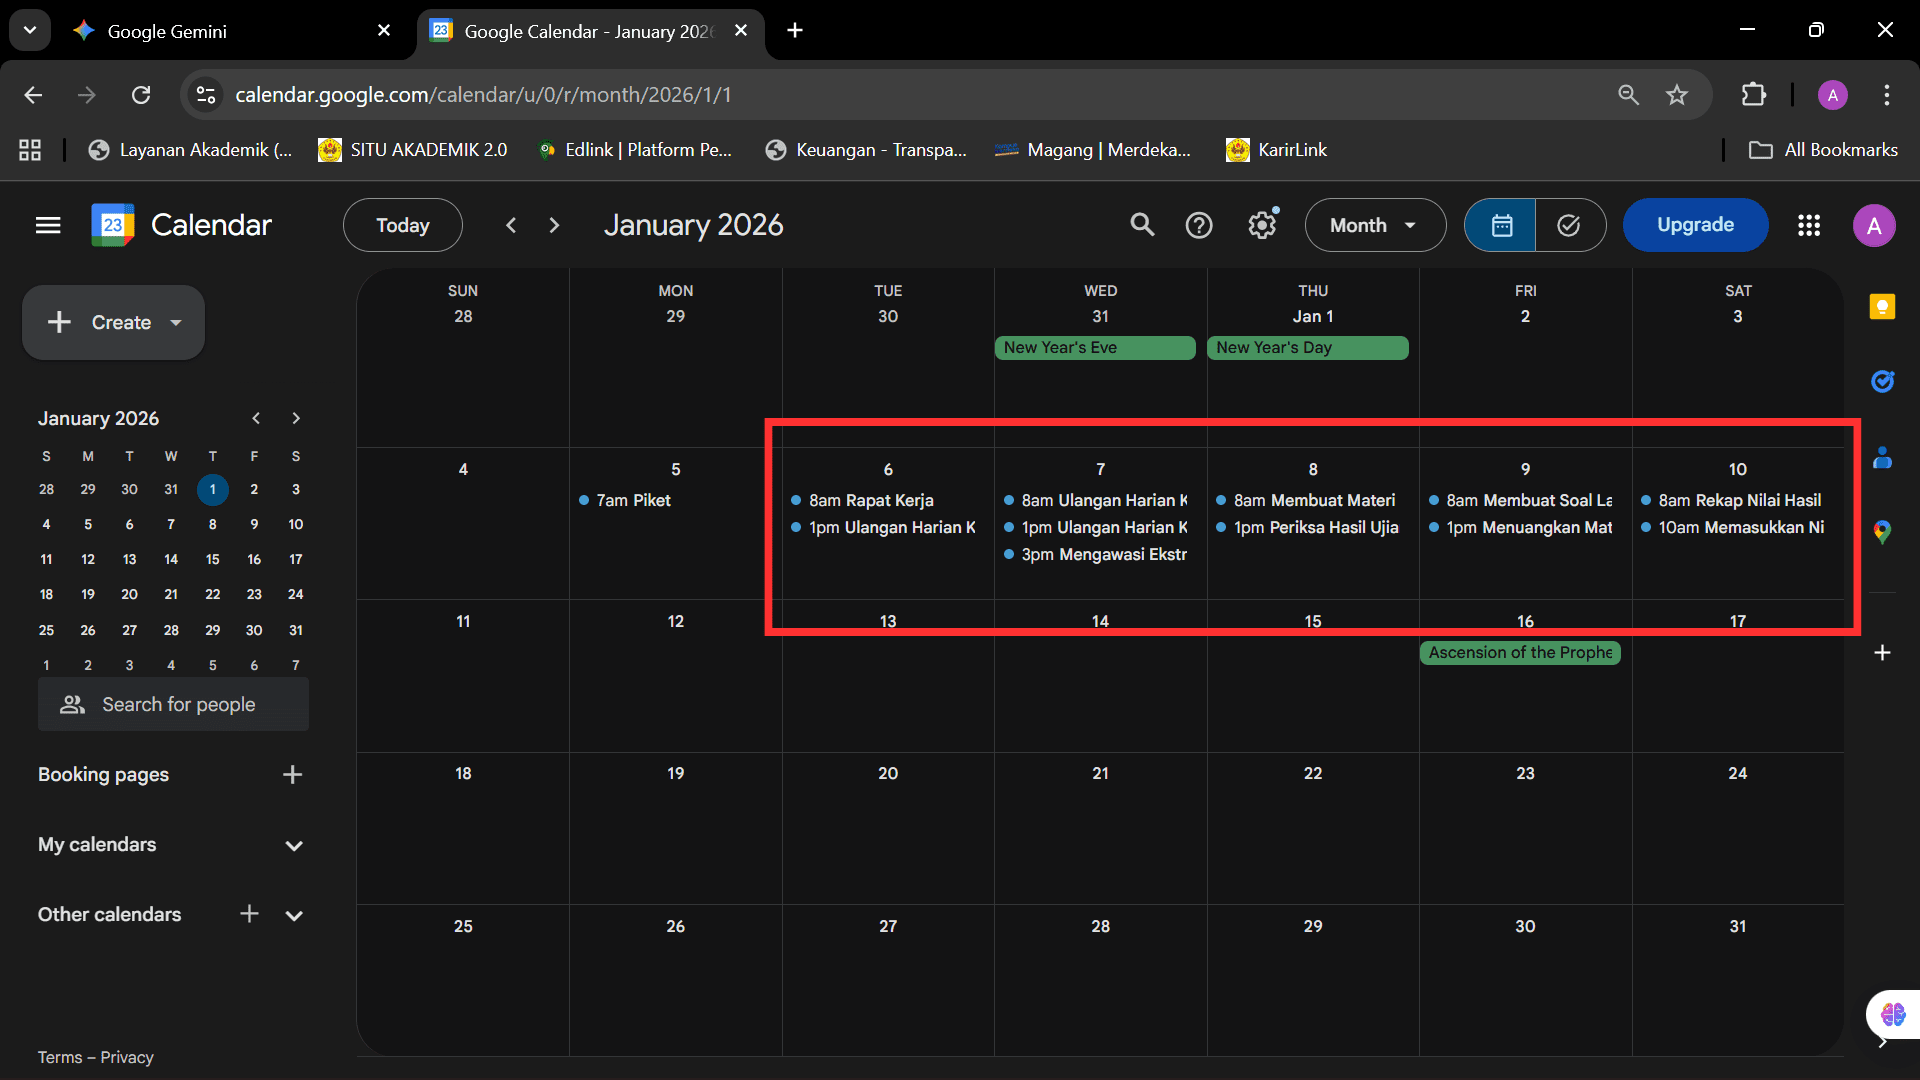1920x1080 pixels.
Task: Click the Upgrade button
Action: 1694,225
